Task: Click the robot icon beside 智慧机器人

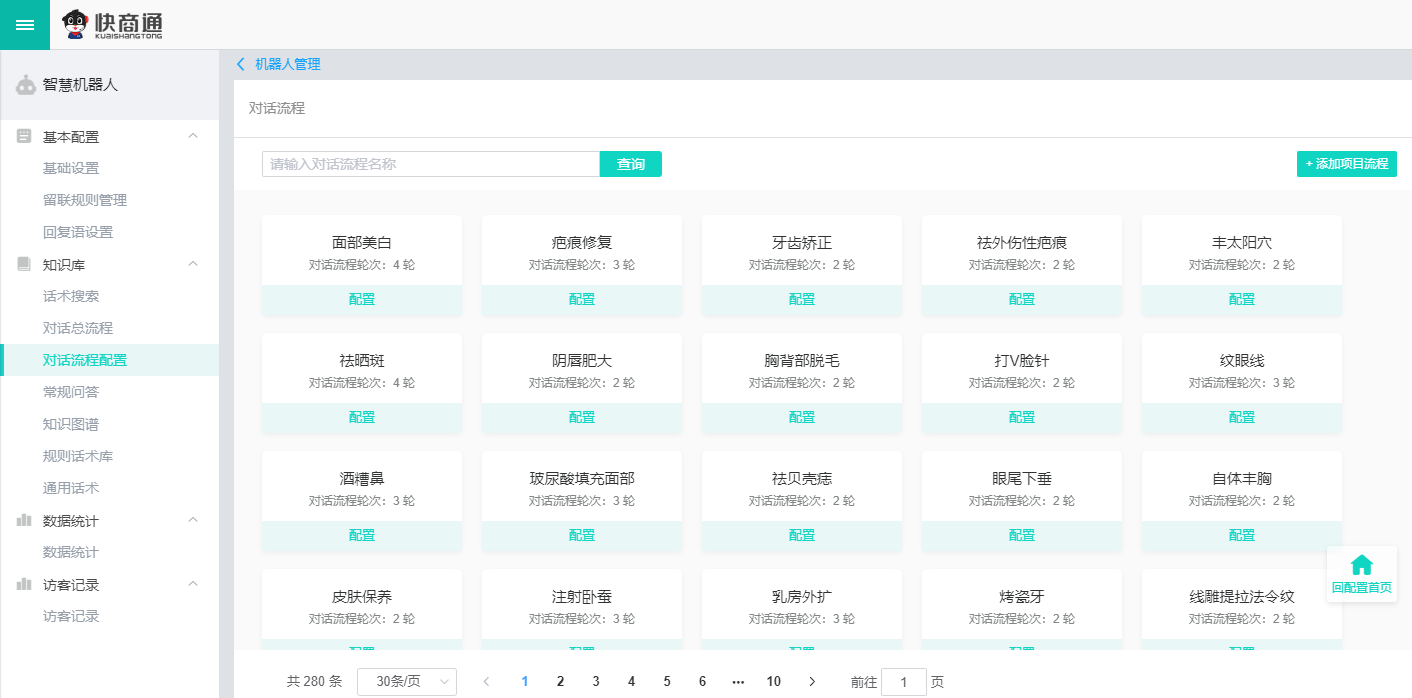Action: tap(26, 86)
